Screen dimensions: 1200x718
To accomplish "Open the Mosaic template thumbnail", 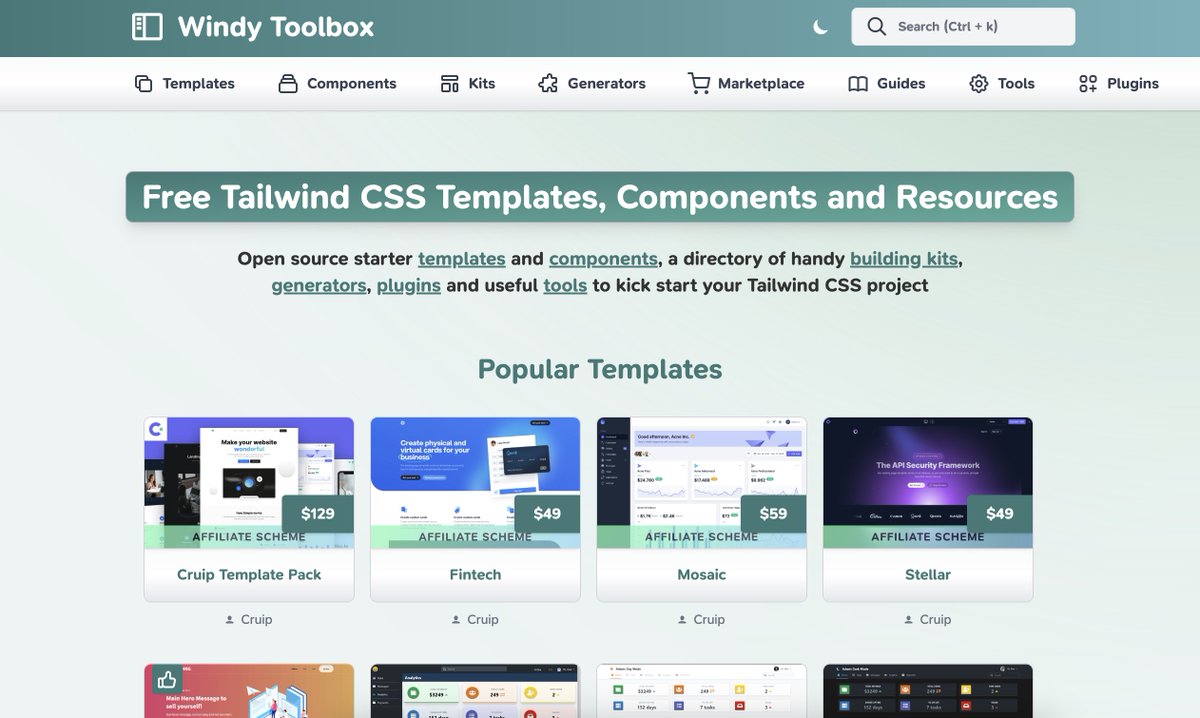I will tap(702, 483).
